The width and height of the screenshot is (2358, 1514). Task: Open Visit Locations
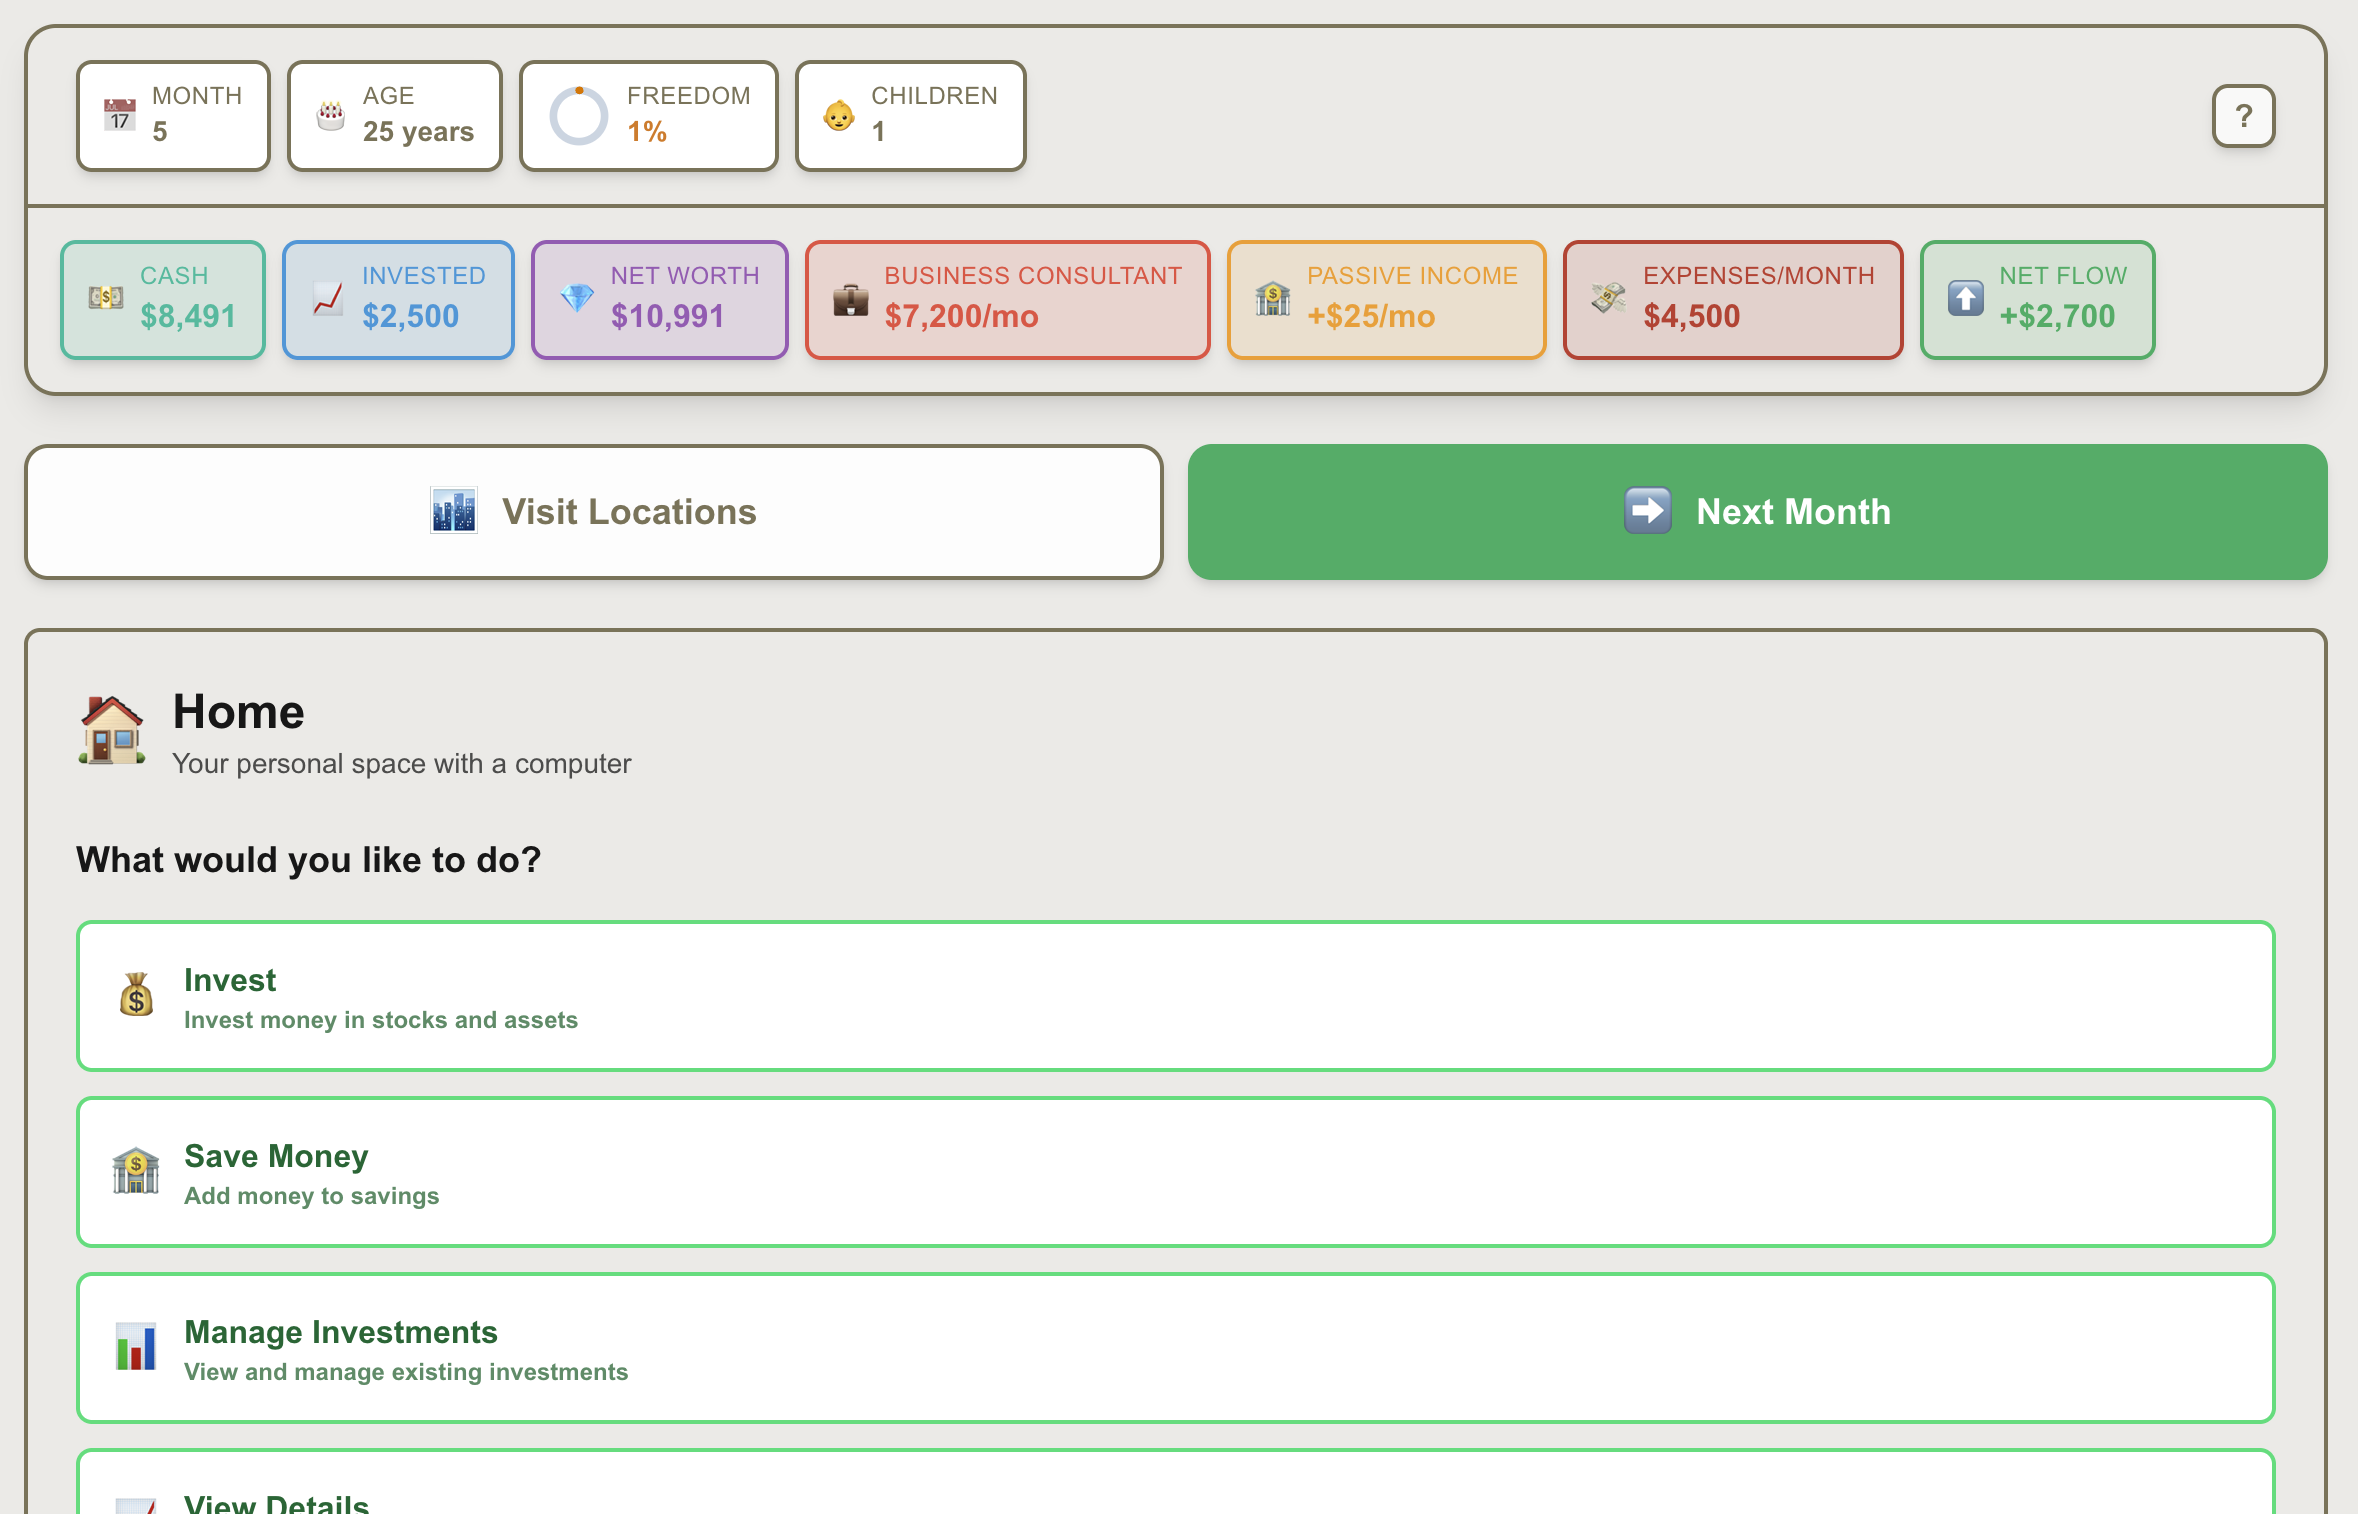pyautogui.click(x=594, y=512)
